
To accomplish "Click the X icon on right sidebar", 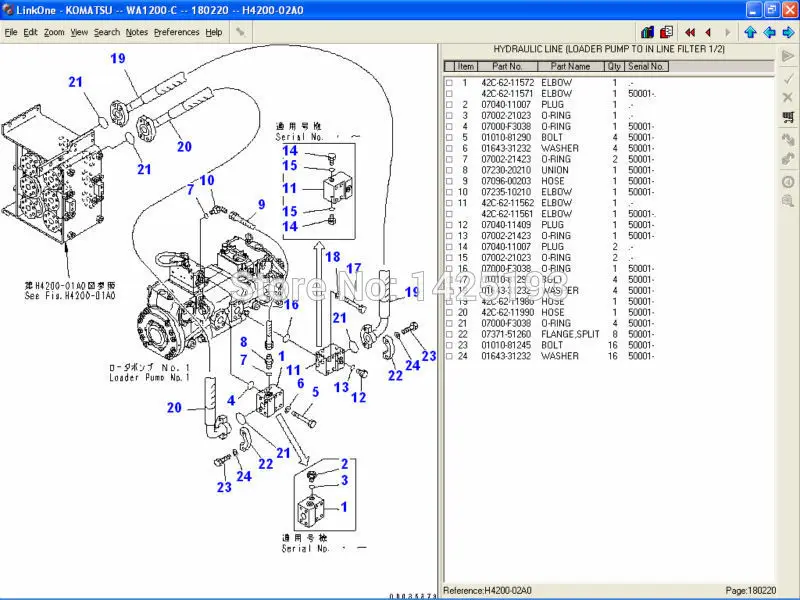I will click(x=787, y=98).
